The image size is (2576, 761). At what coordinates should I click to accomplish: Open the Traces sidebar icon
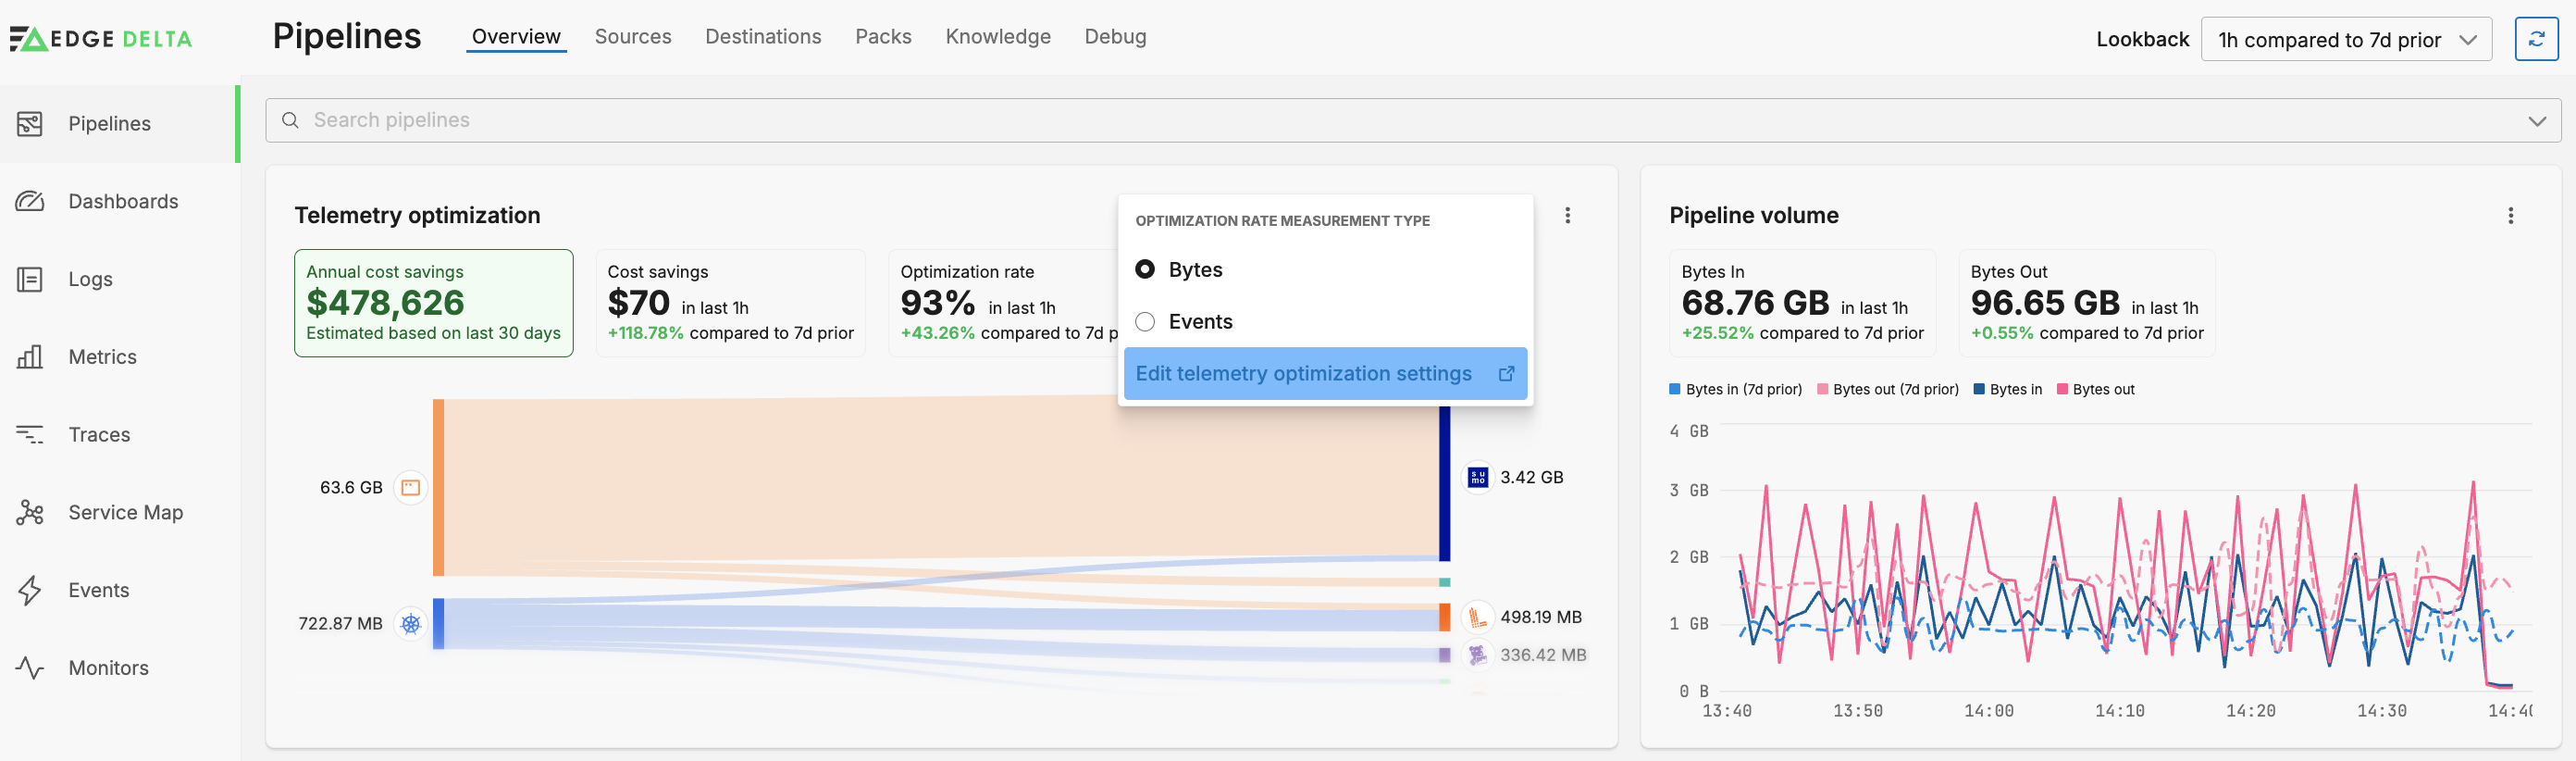tap(30, 435)
